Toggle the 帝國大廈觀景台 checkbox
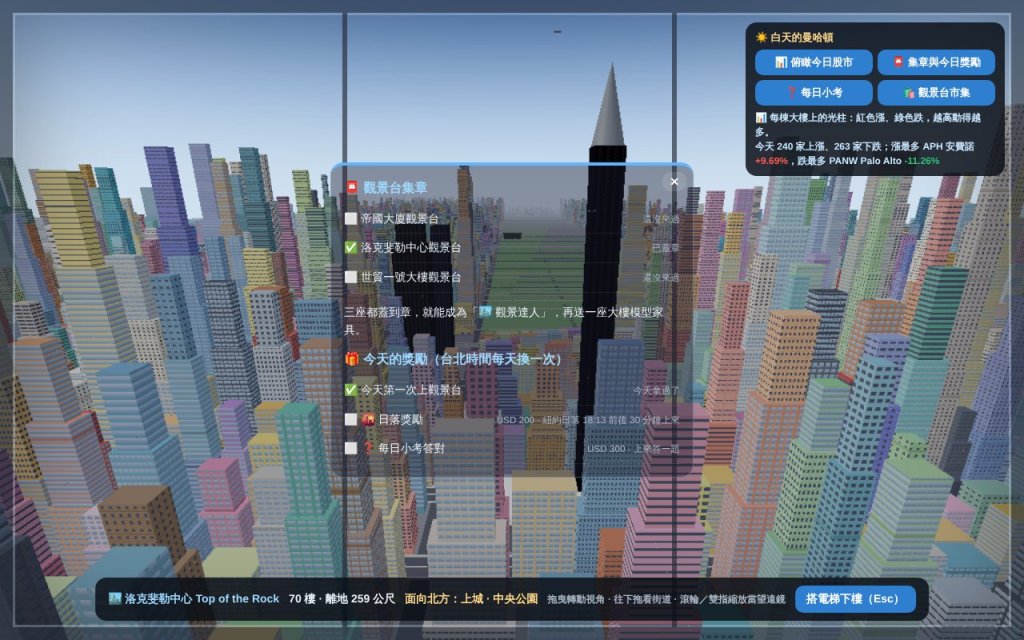The width and height of the screenshot is (1024, 640). pyautogui.click(x=351, y=218)
